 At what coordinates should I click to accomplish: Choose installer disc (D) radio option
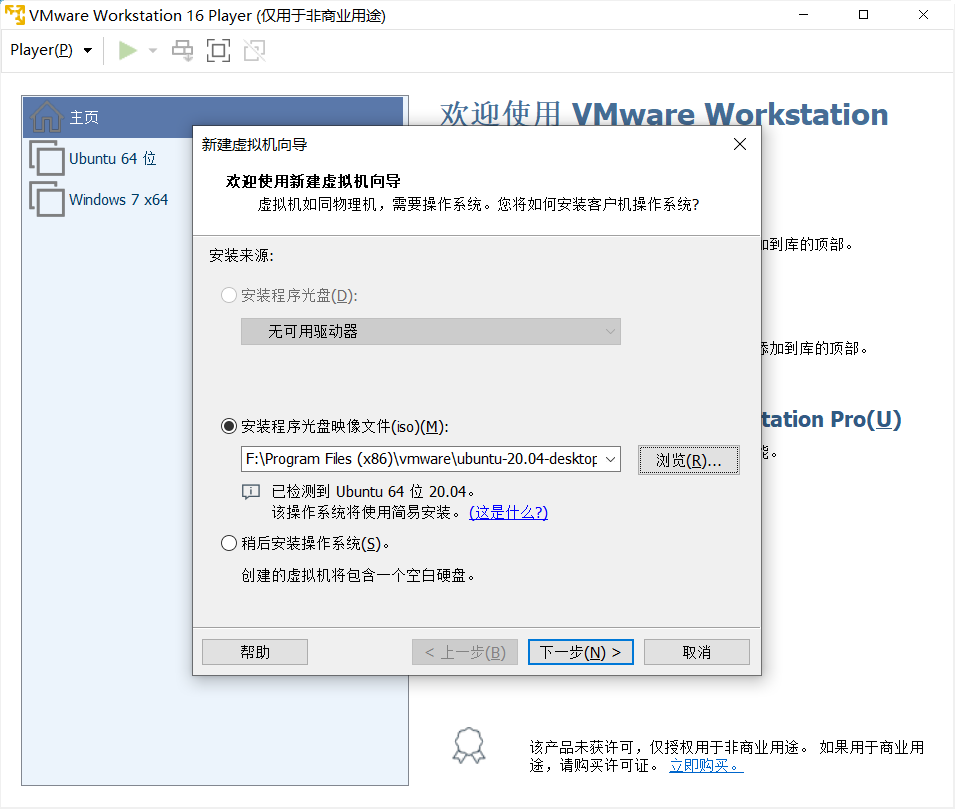228,295
